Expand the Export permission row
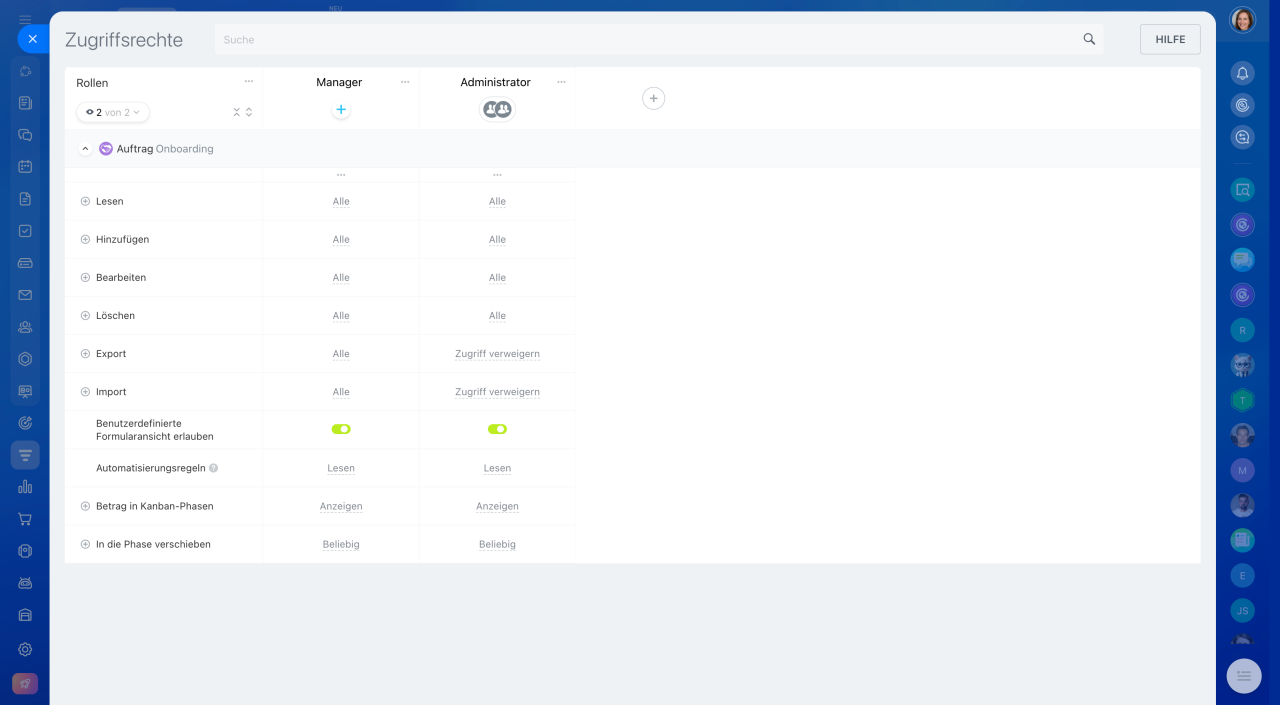 coord(85,353)
